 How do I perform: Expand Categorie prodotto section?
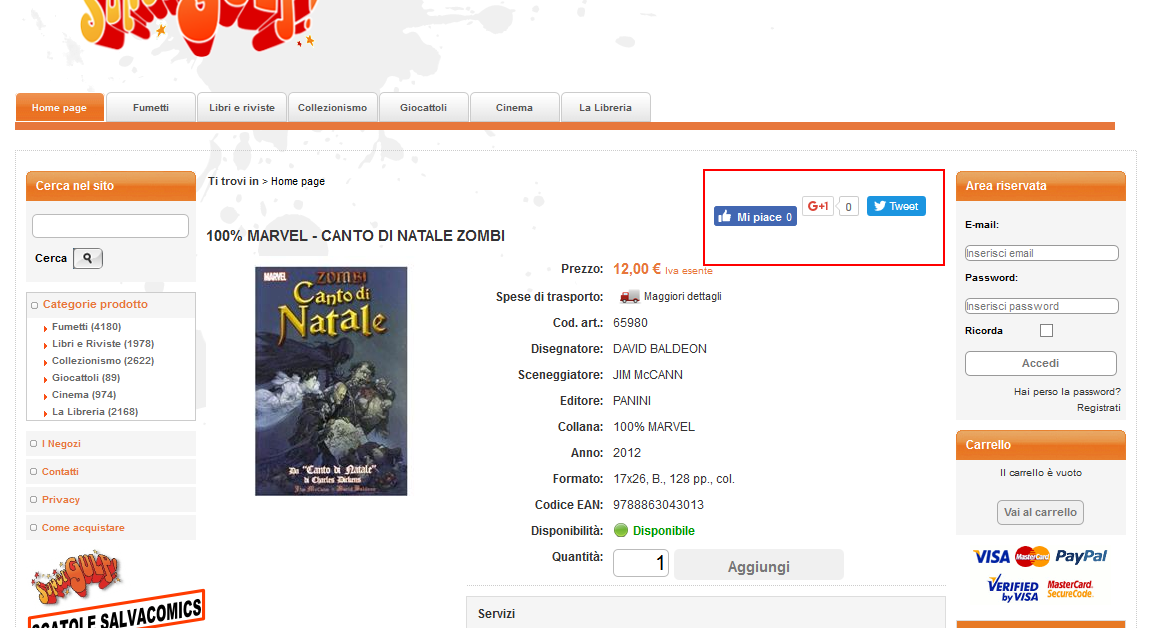[95, 305]
